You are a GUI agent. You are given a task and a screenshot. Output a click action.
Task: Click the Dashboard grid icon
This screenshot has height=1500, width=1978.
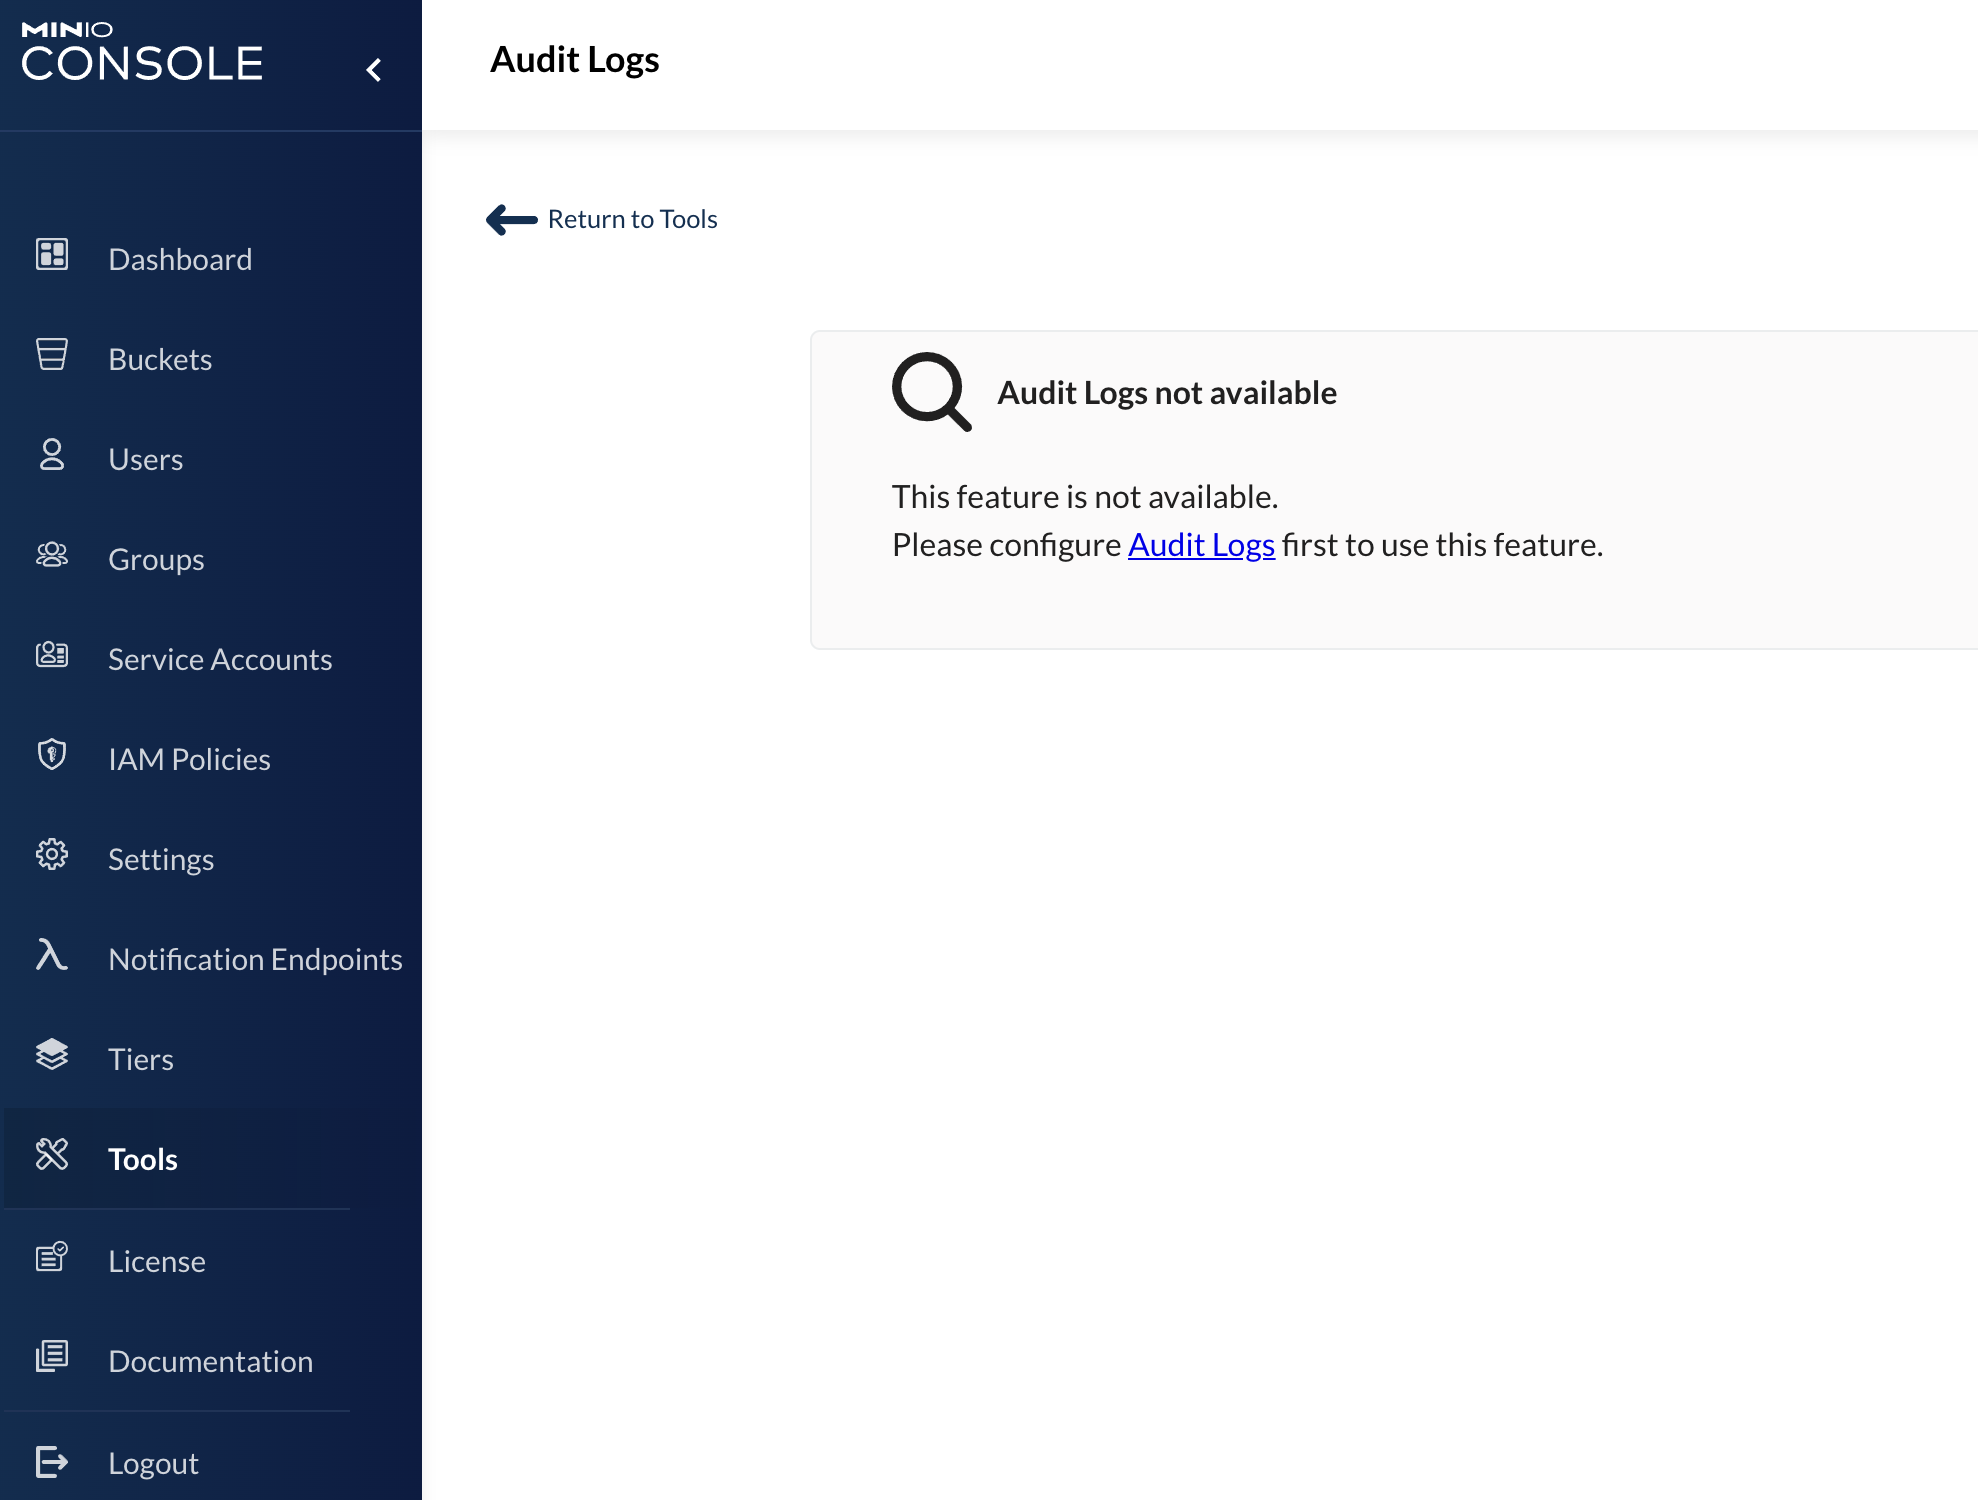click(52, 255)
